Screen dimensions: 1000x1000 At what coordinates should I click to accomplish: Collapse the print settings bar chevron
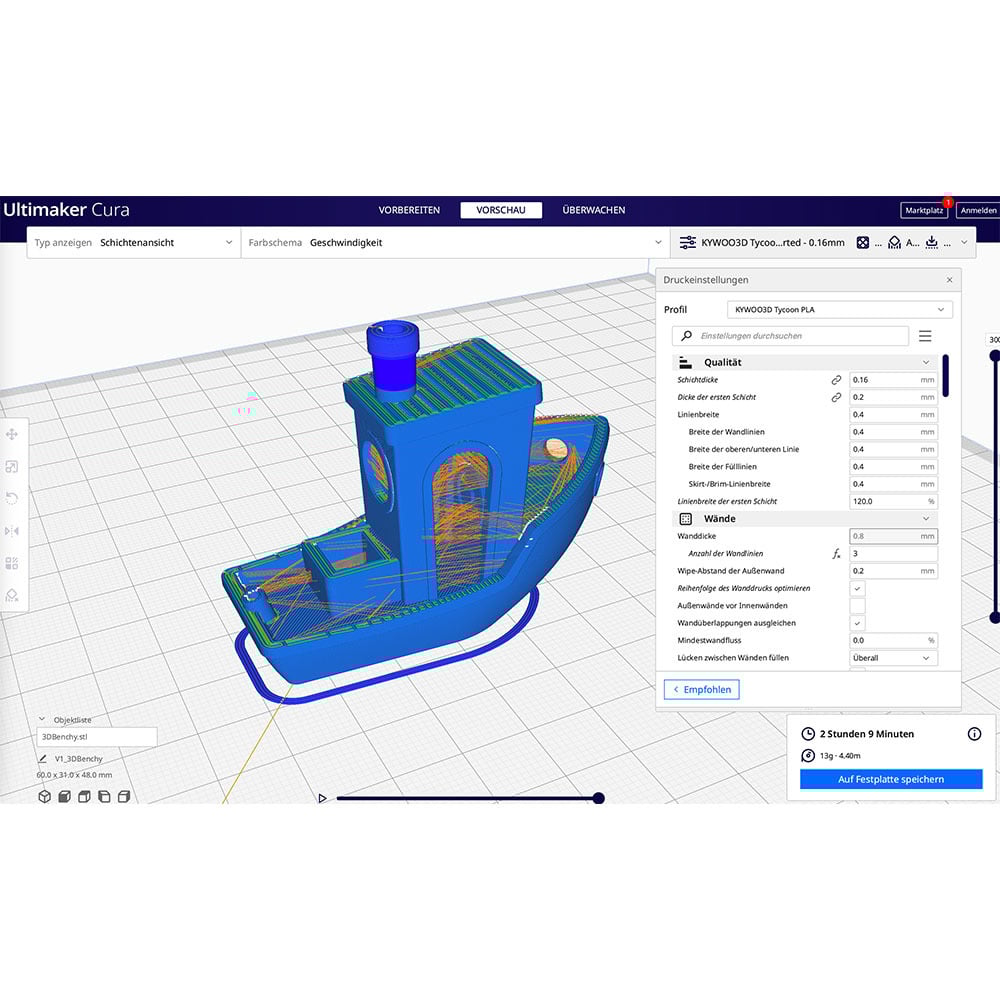click(964, 242)
